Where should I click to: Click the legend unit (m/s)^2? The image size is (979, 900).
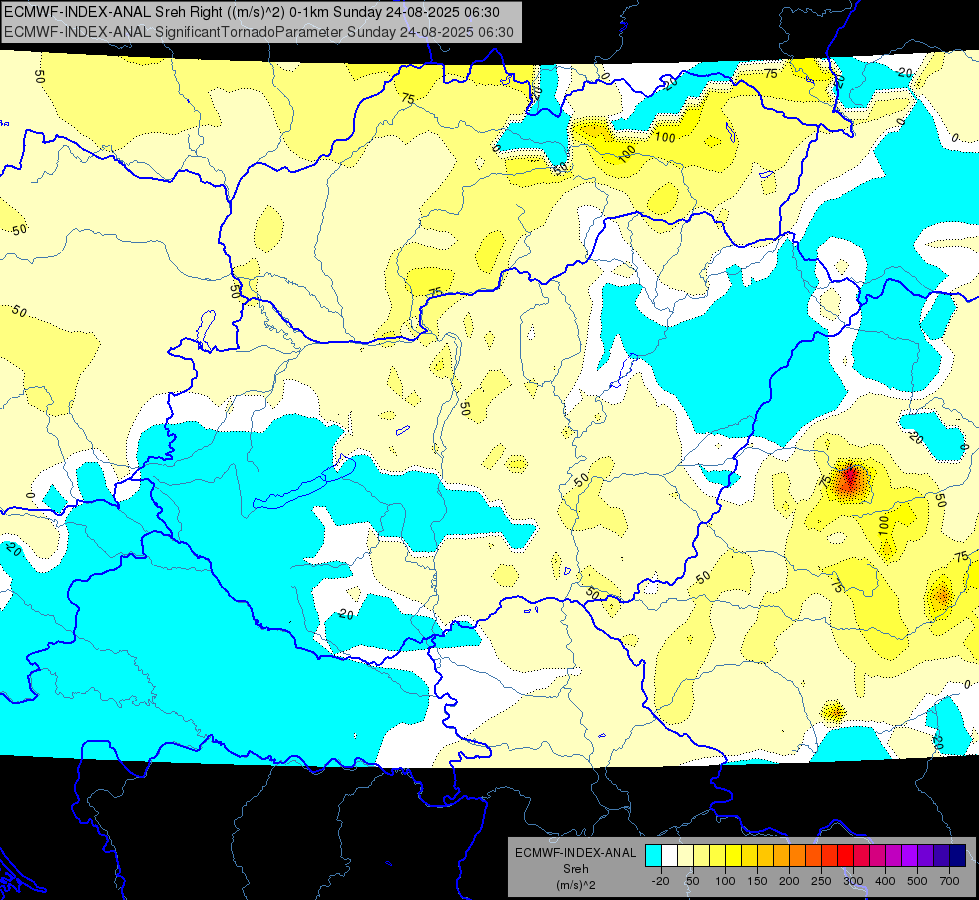(576, 885)
